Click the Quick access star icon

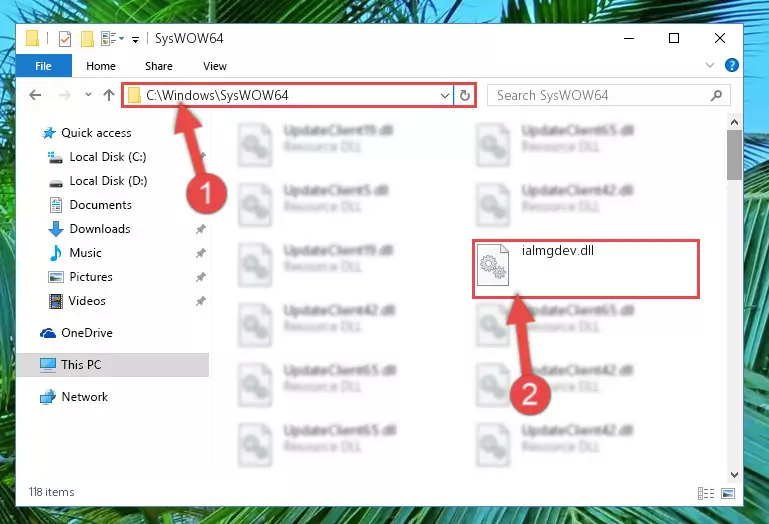tap(49, 133)
